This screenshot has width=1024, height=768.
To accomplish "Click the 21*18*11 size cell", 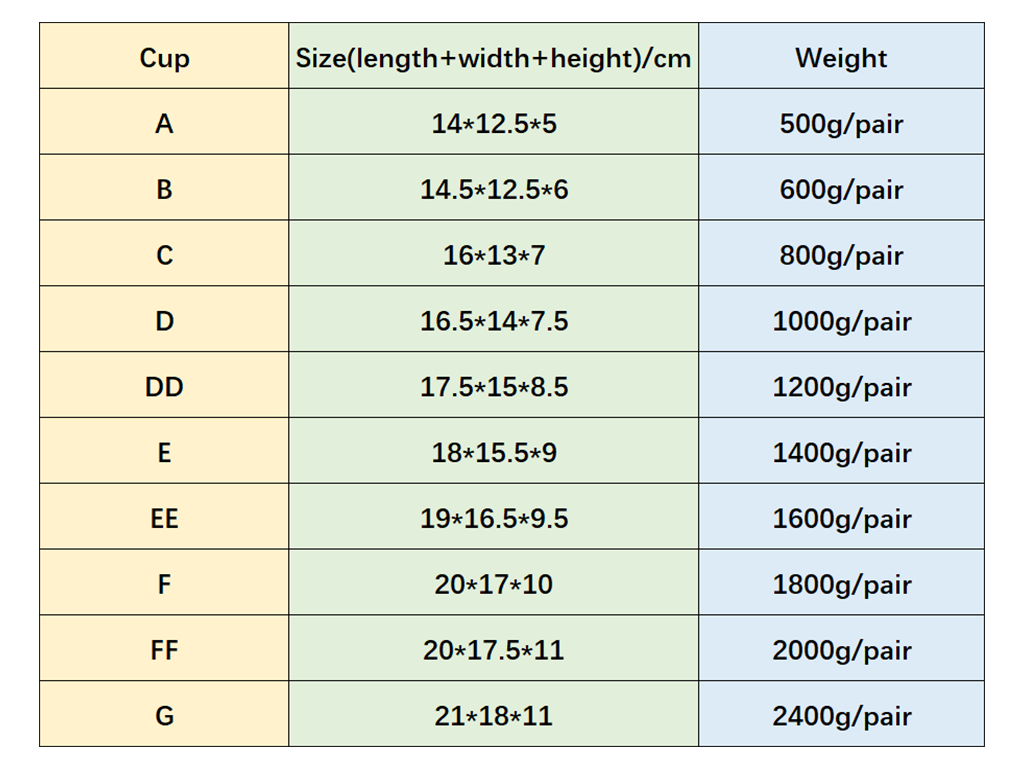I will (x=493, y=716).
